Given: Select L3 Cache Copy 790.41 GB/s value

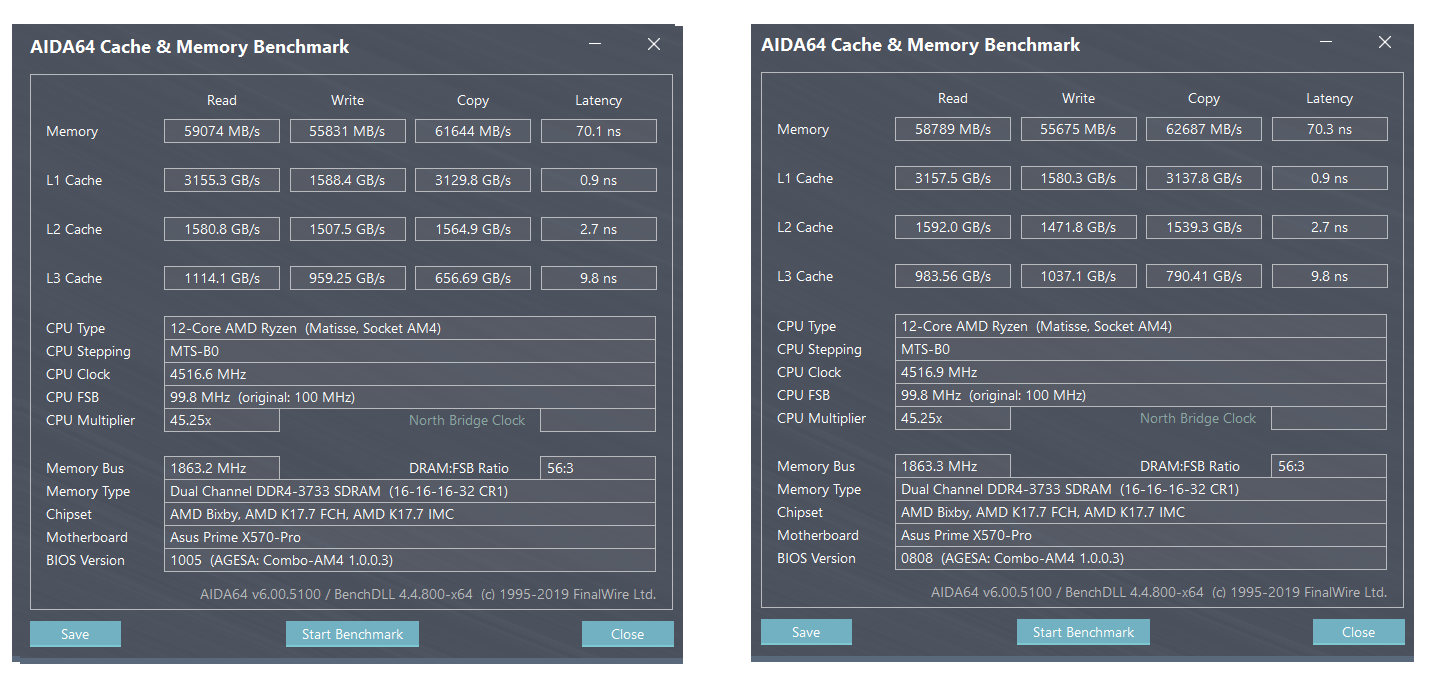Looking at the screenshot, I should [x=1204, y=276].
